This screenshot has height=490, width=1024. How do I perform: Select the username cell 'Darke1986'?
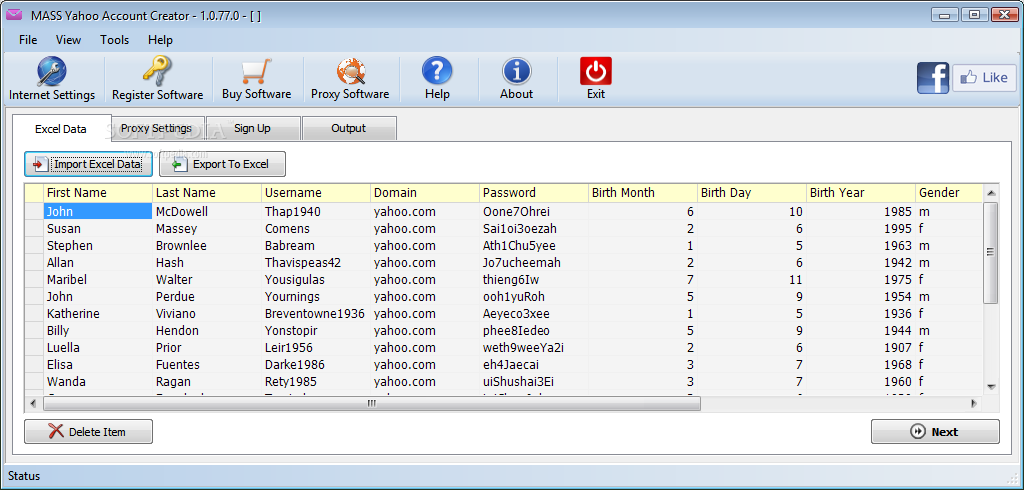(316, 365)
